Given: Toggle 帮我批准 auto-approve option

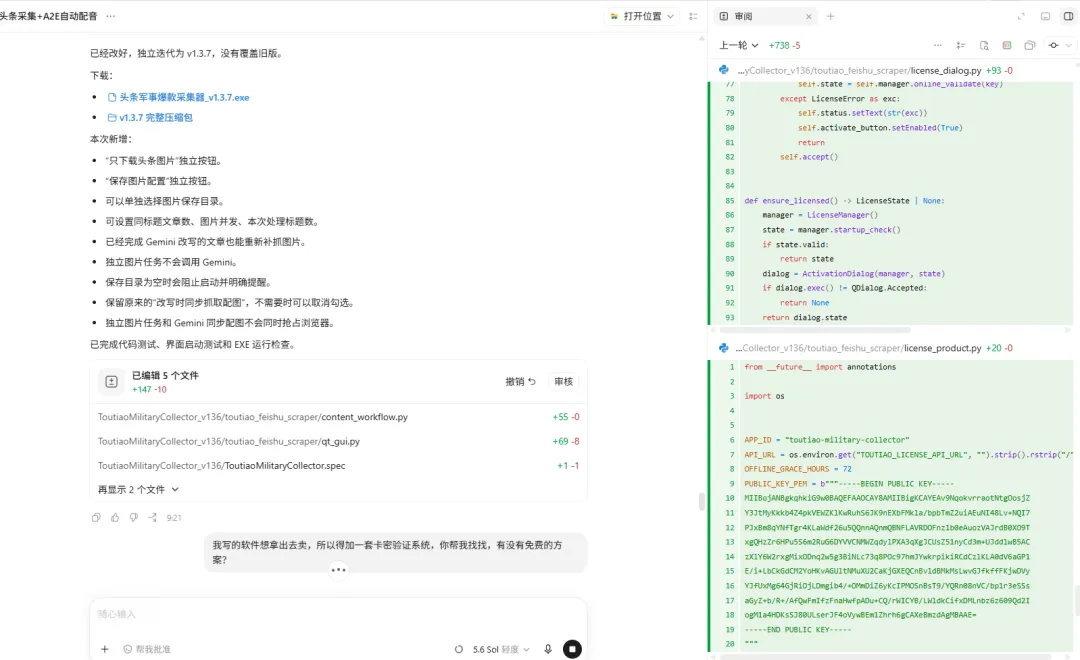Looking at the screenshot, I should click(147, 649).
